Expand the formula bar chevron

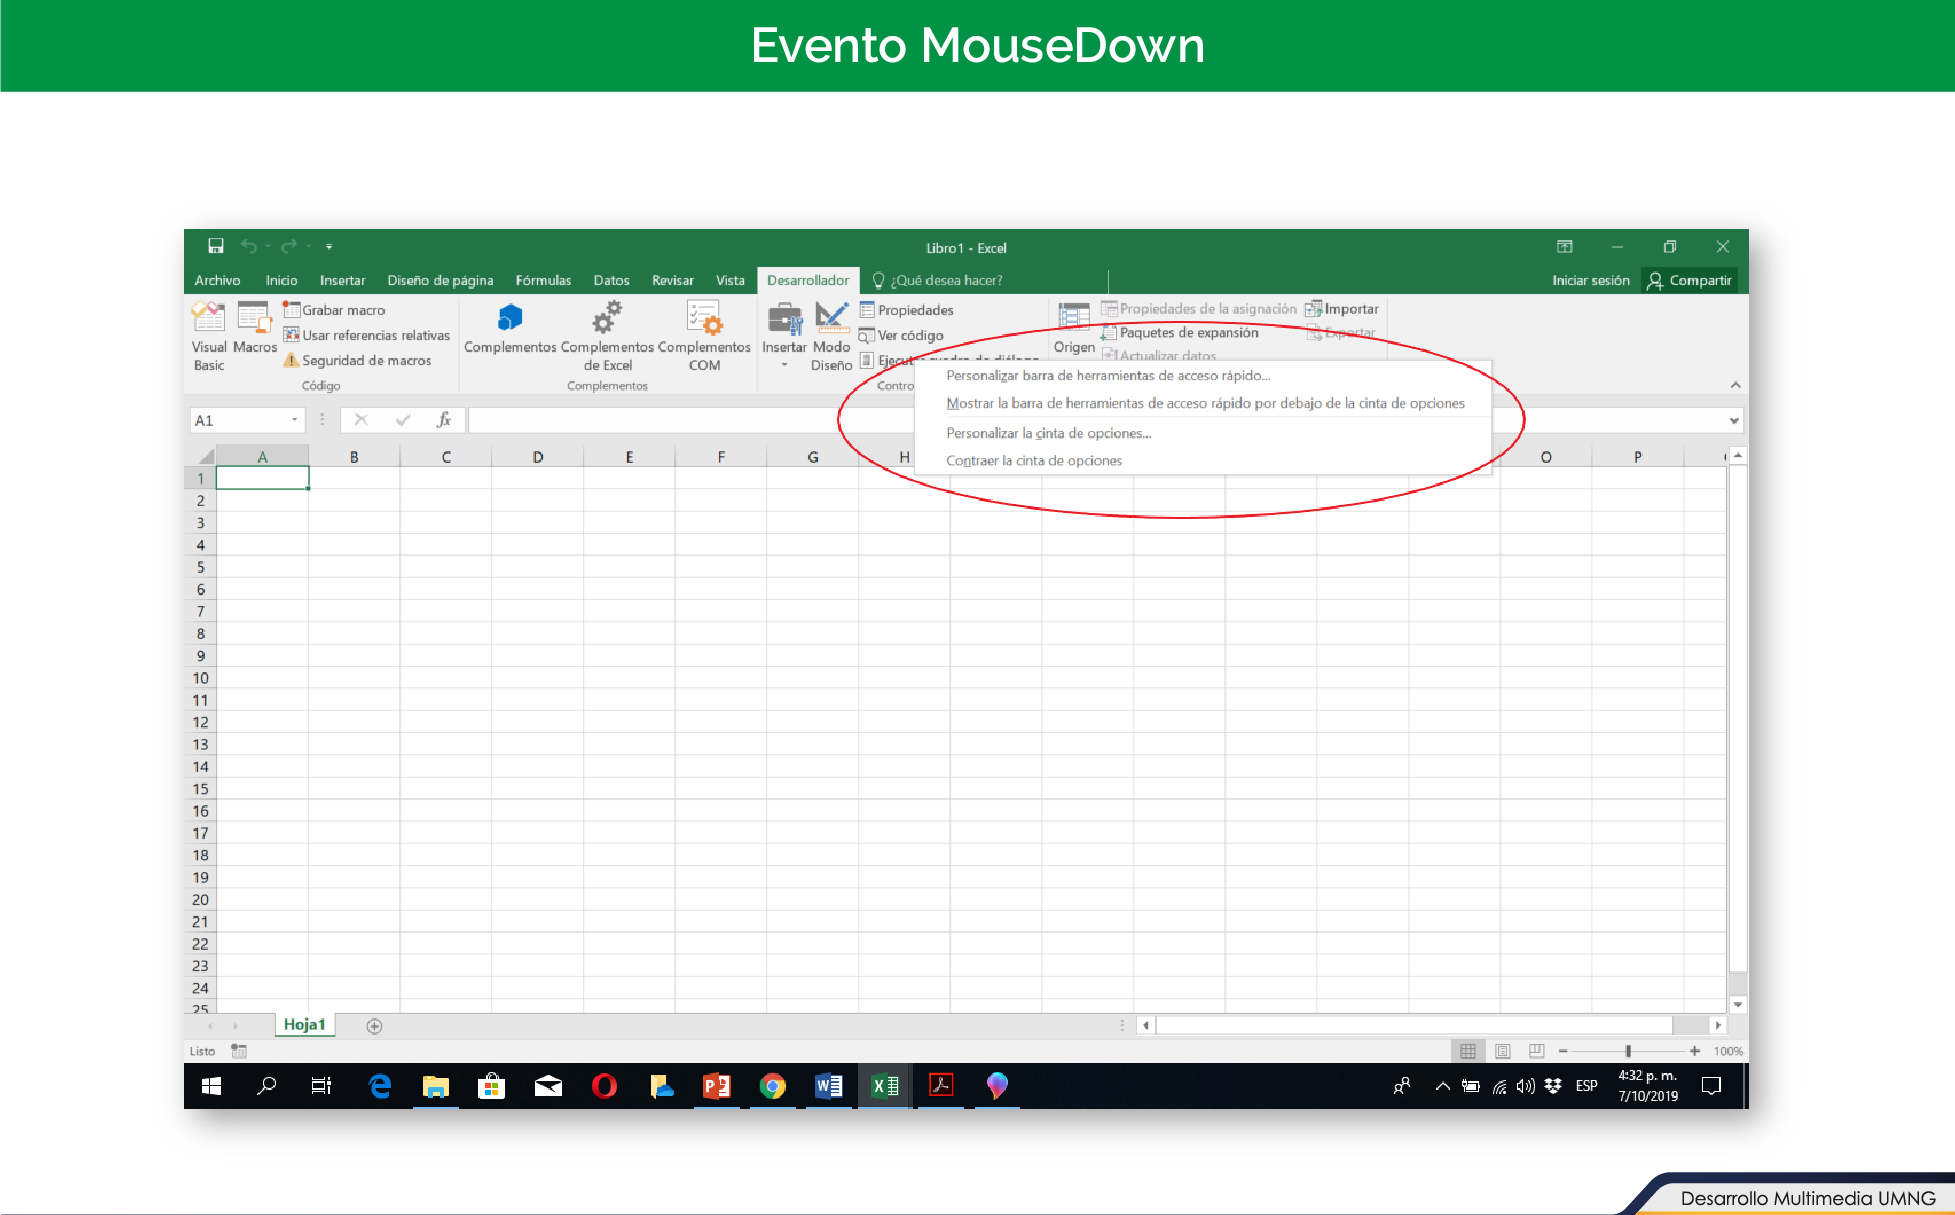1733,421
